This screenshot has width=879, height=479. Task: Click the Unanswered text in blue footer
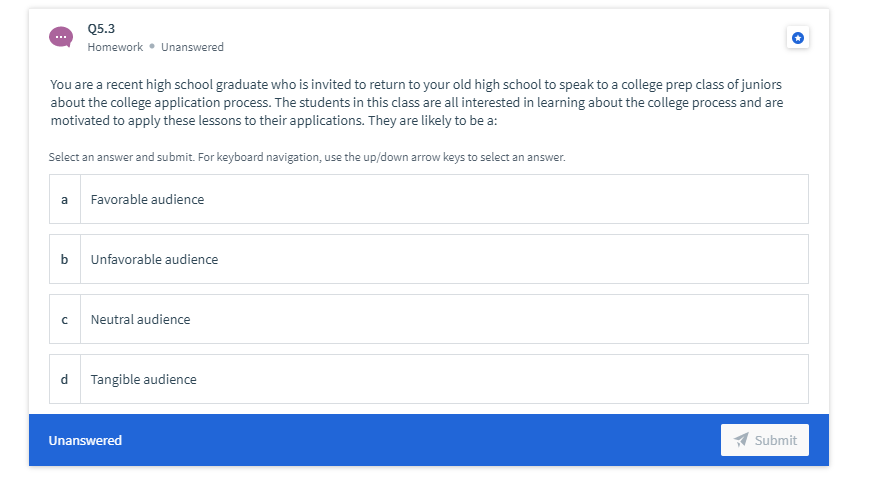(x=85, y=440)
